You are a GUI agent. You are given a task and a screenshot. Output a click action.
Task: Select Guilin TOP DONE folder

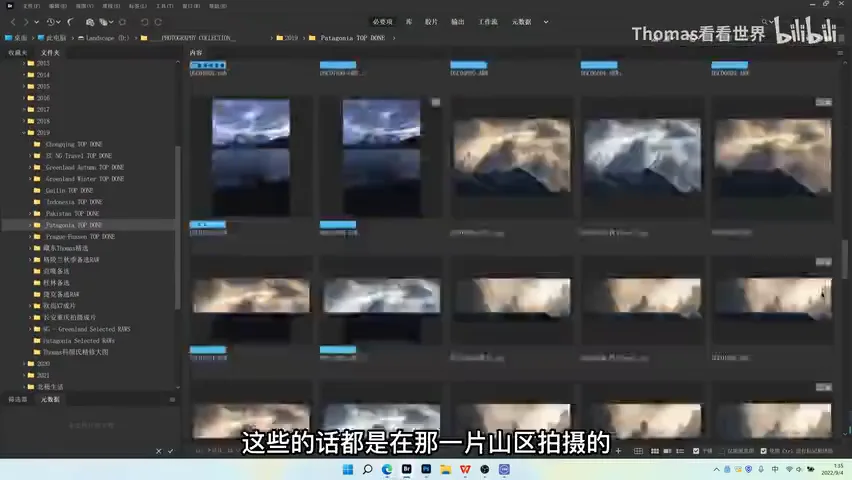[69, 191]
